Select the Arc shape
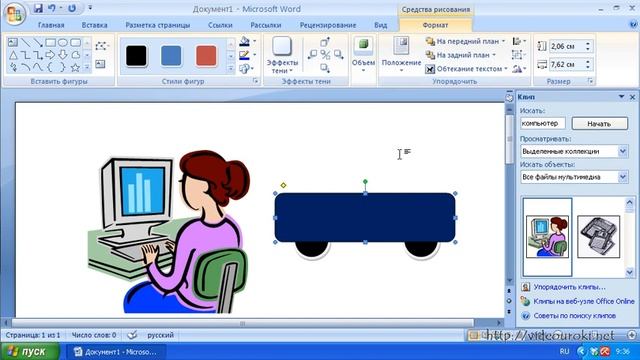The width and height of the screenshot is (640, 360). point(26,67)
